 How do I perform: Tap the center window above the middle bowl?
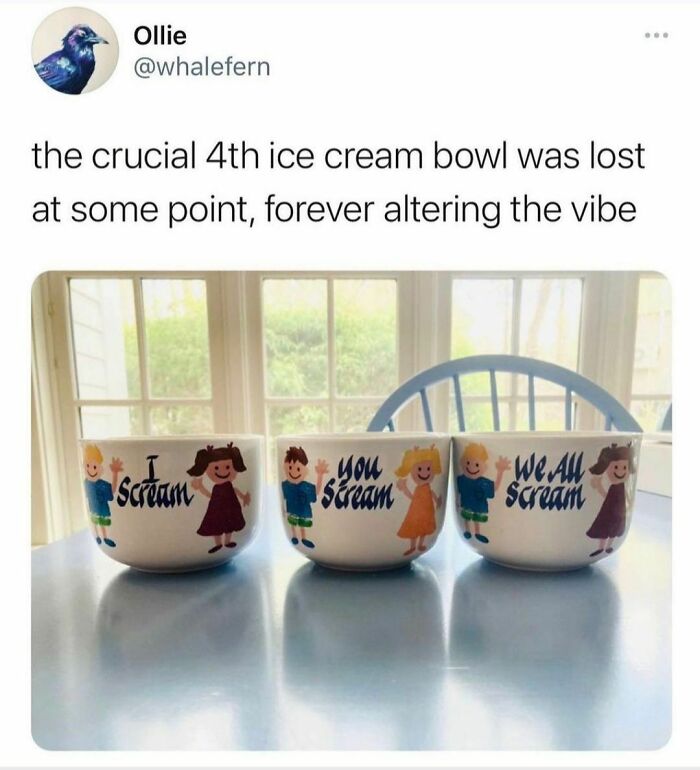330,356
